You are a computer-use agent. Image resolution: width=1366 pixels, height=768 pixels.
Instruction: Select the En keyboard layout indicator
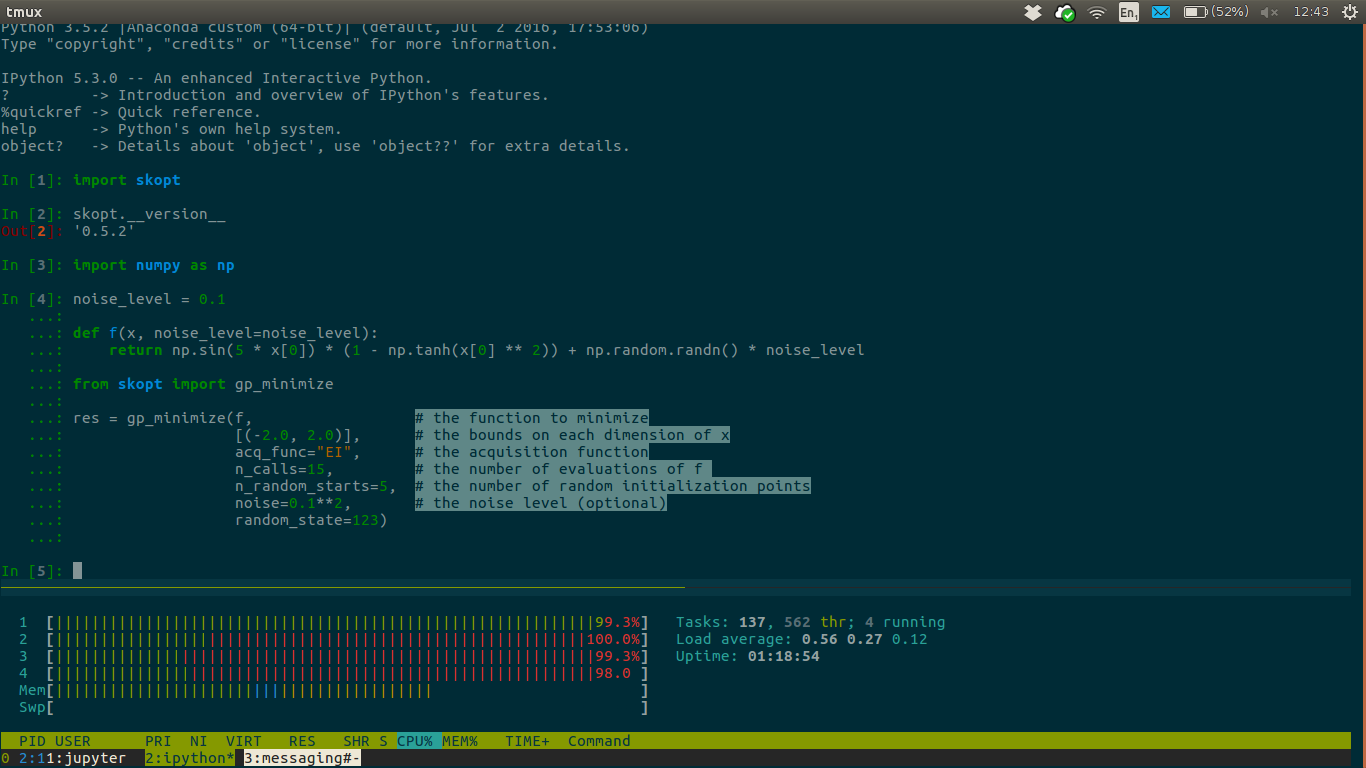(1128, 11)
